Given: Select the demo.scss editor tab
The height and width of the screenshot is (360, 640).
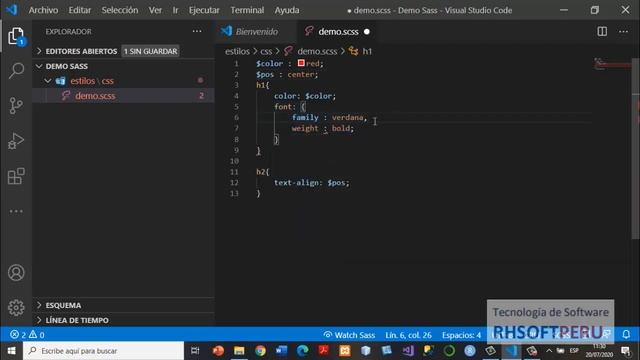Looking at the screenshot, I should [x=338, y=31].
